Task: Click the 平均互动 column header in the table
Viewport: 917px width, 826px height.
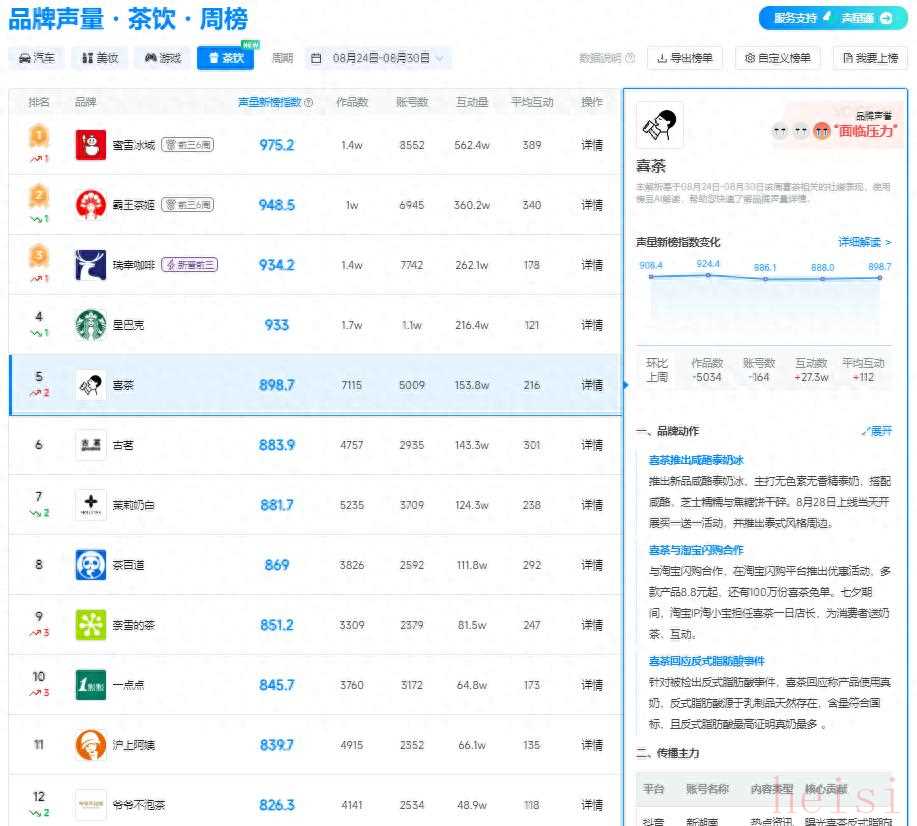Action: [x=532, y=102]
